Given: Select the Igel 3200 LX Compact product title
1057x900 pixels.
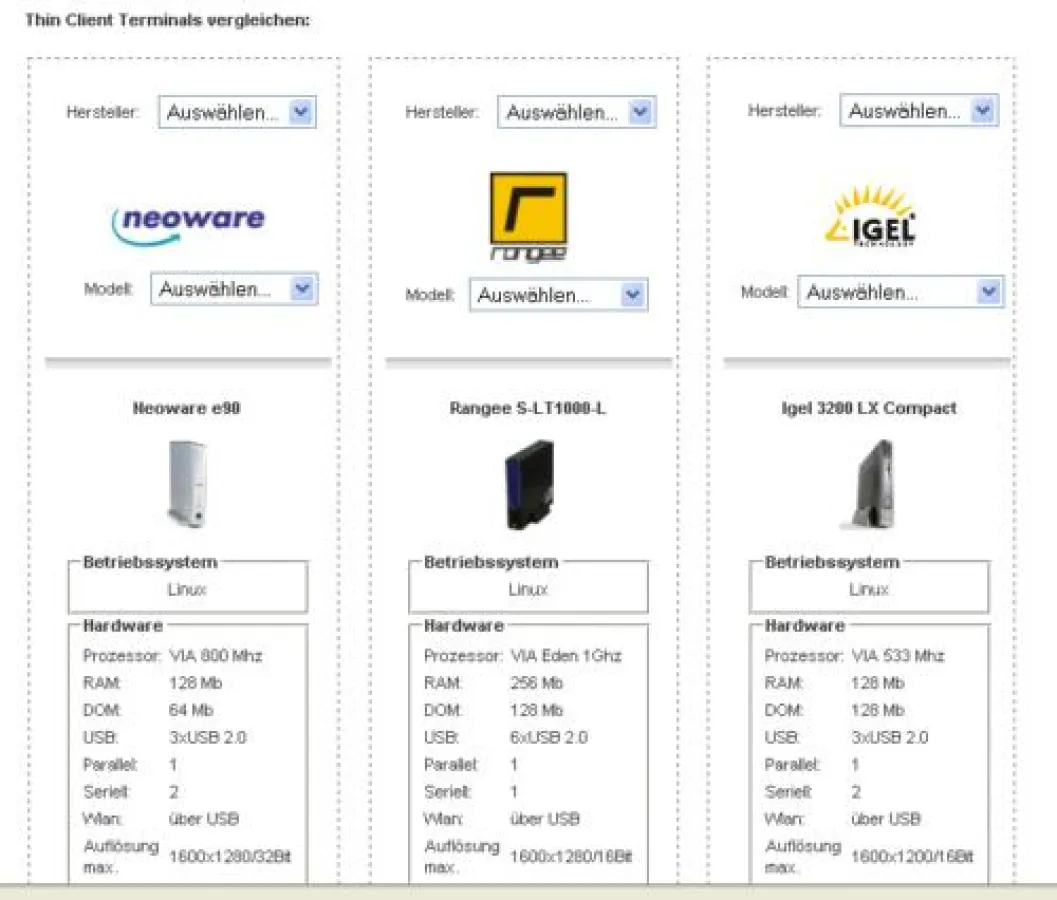Looking at the screenshot, I should click(870, 407).
